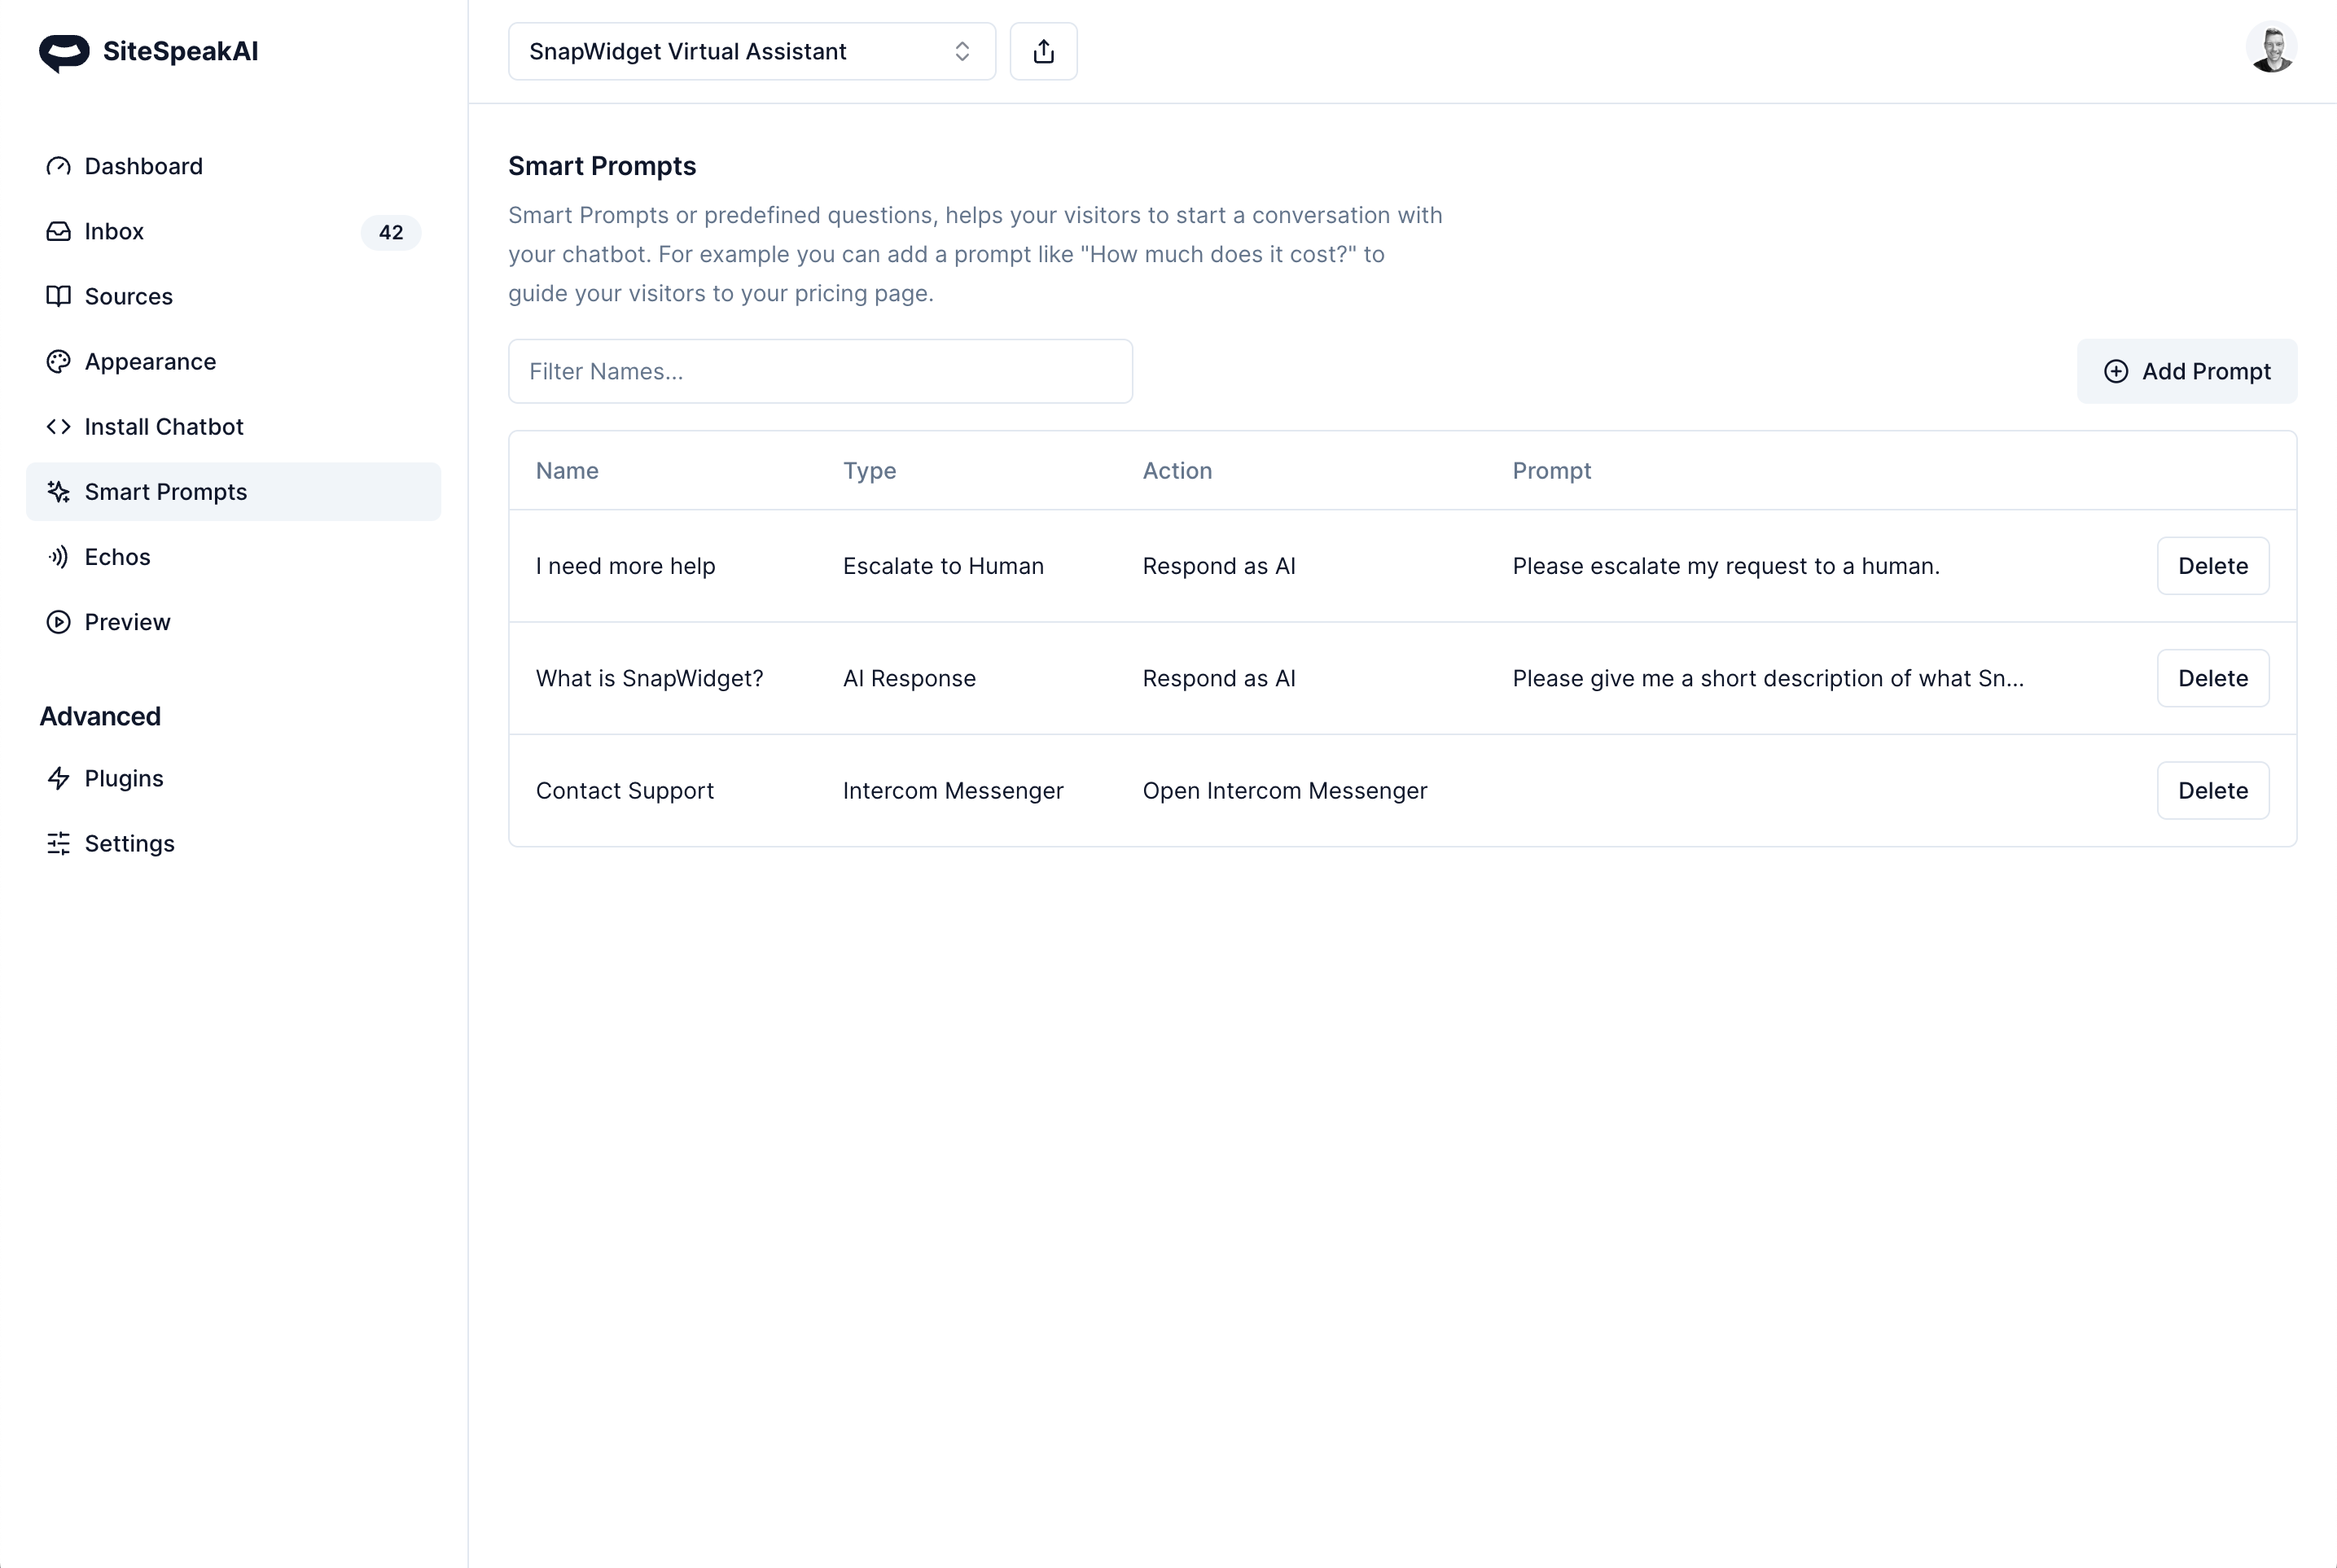2337x1568 pixels.
Task: Click the Install Chatbot code icon
Action: (x=59, y=427)
